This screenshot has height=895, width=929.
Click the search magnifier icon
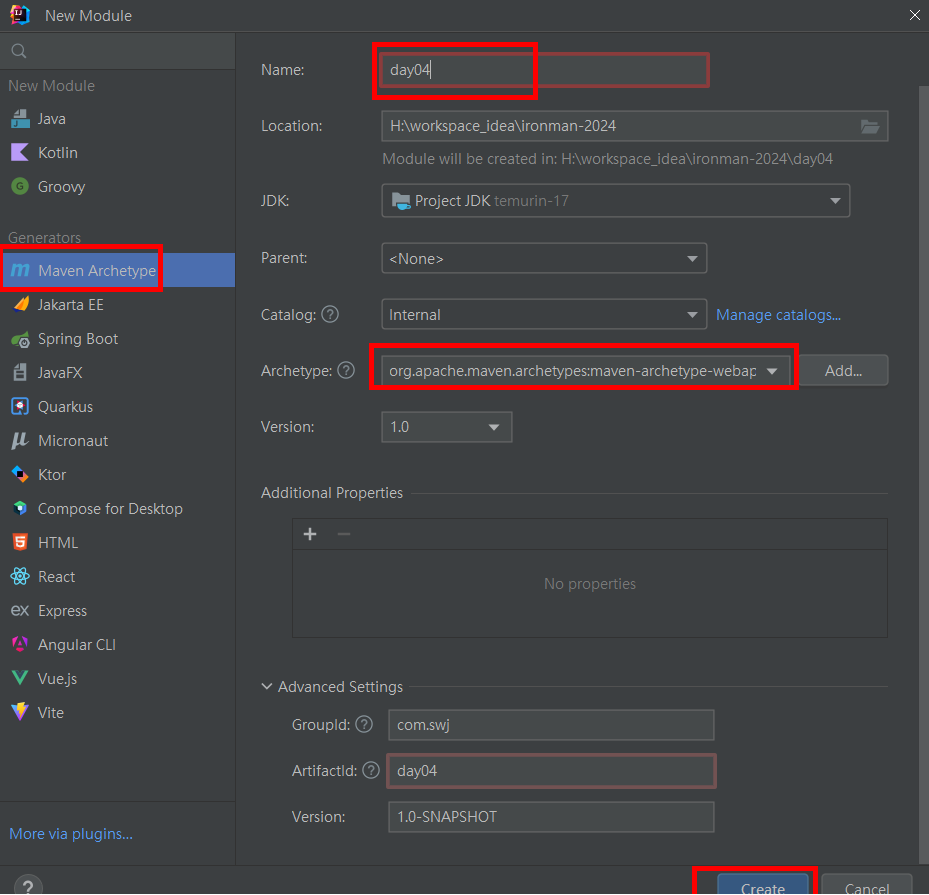pyautogui.click(x=19, y=51)
